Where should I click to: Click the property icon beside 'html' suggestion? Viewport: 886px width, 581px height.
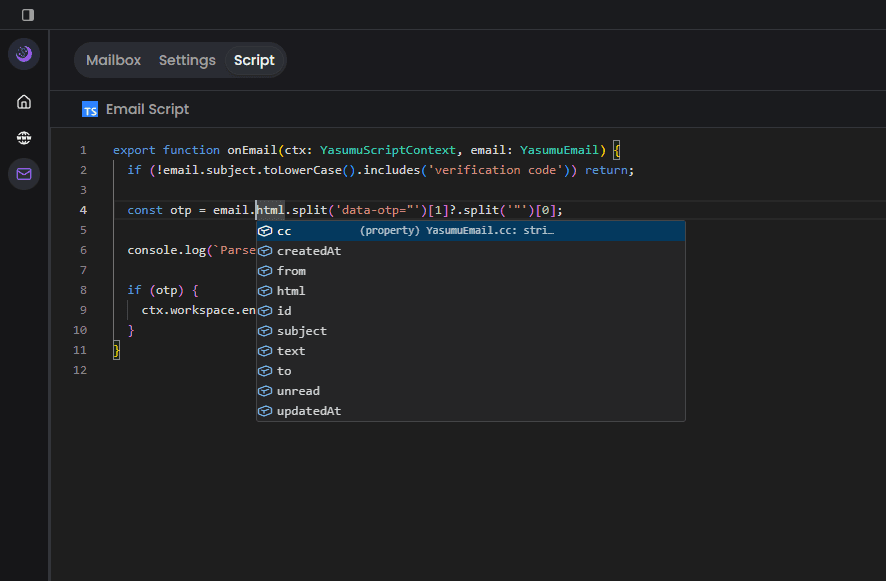click(x=267, y=290)
